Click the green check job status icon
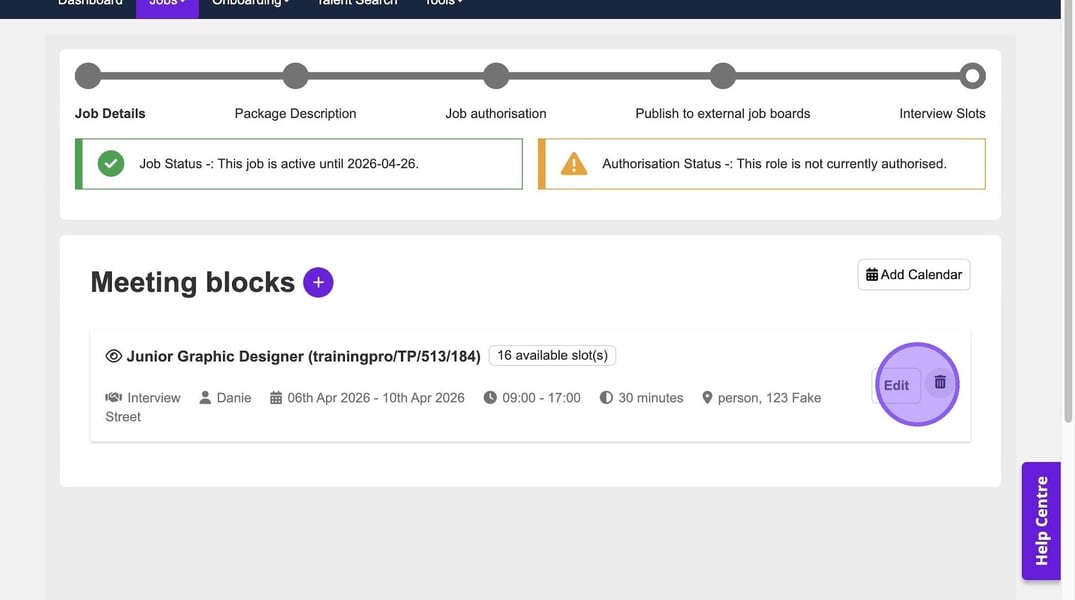The height and width of the screenshot is (600, 1075). (x=111, y=164)
